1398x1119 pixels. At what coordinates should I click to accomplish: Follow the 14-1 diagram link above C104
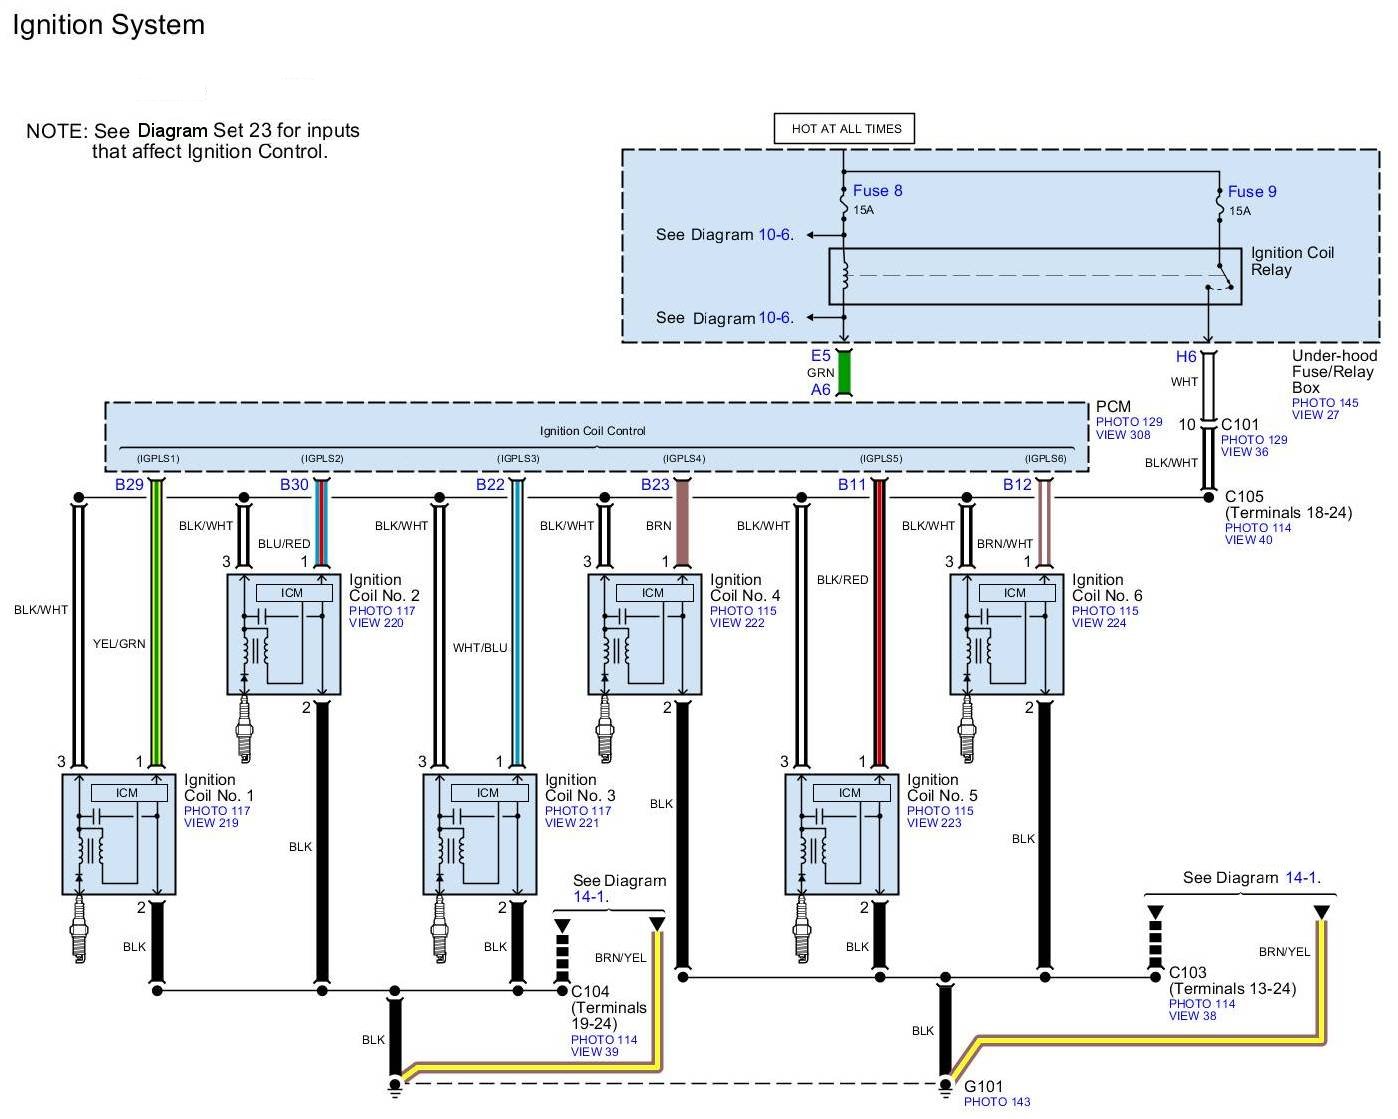click(x=590, y=897)
